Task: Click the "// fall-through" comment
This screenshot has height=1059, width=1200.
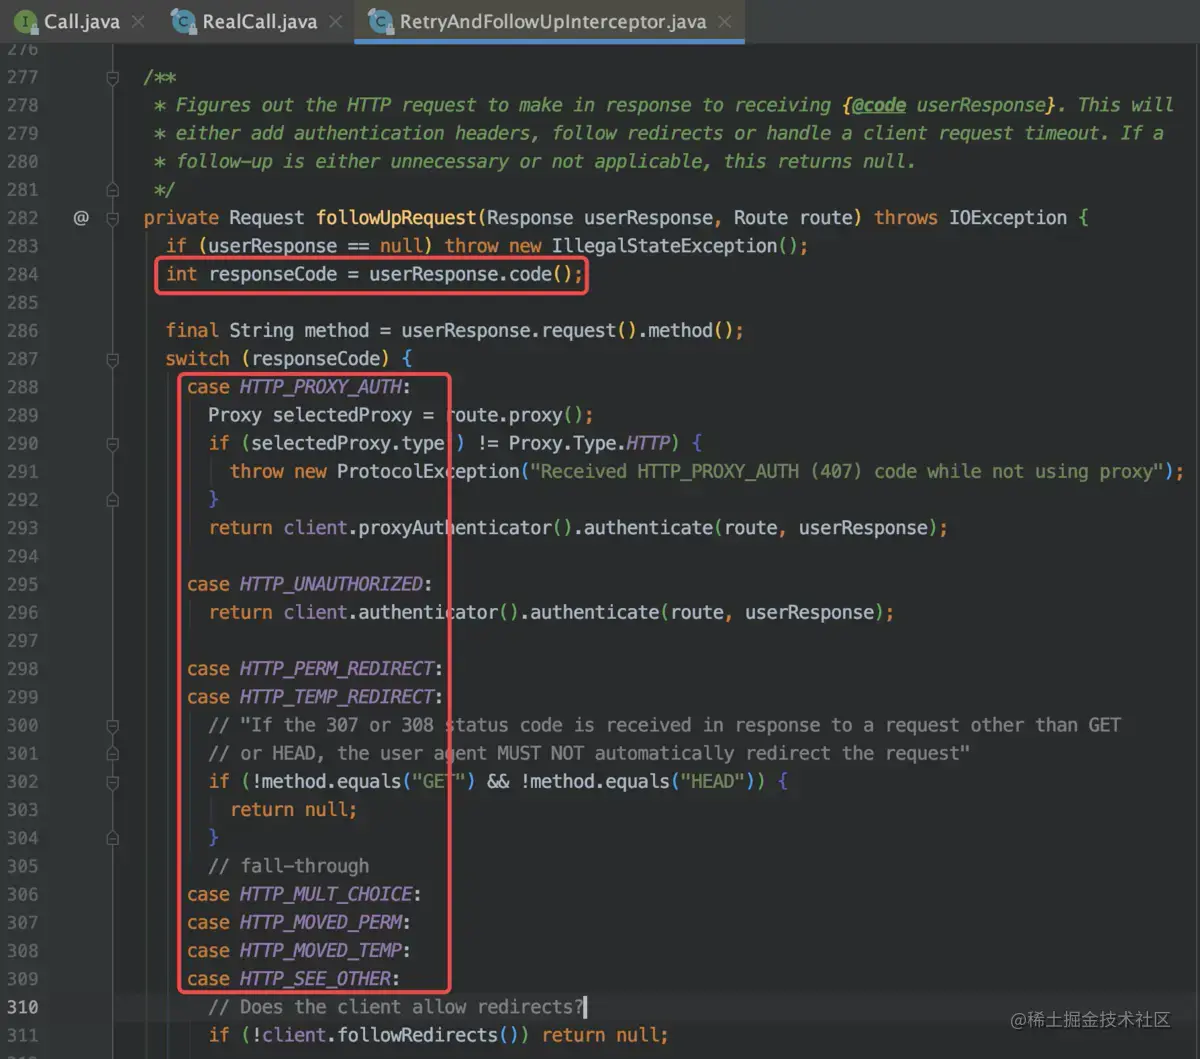Action: pos(289,866)
